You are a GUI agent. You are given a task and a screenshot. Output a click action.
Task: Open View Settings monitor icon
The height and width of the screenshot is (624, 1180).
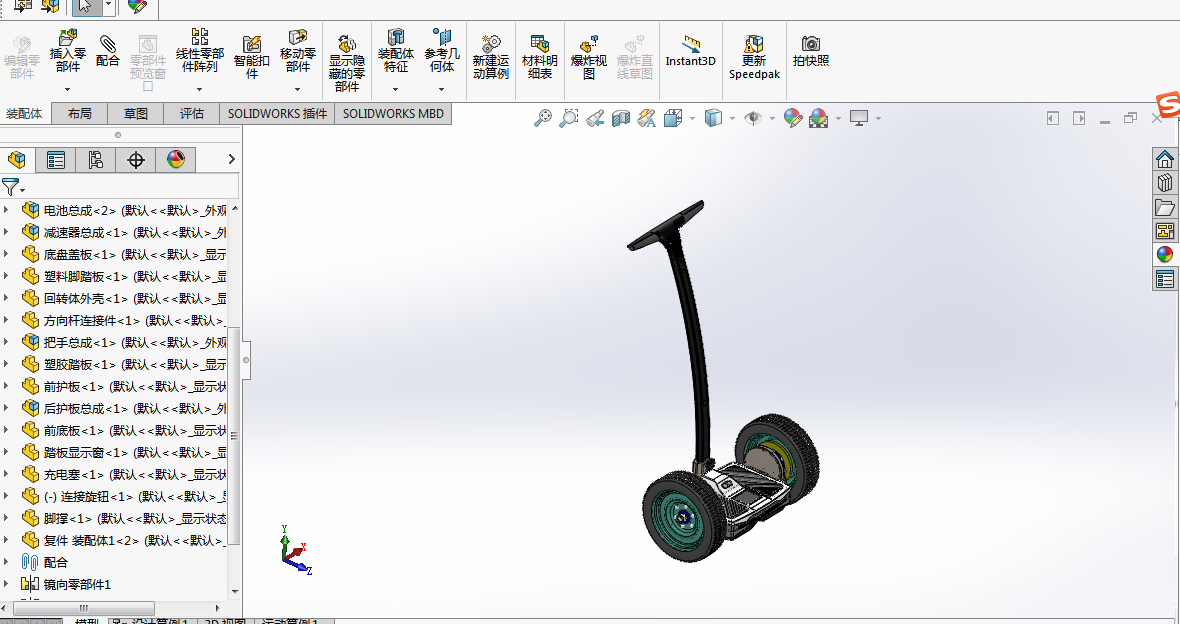[859, 118]
